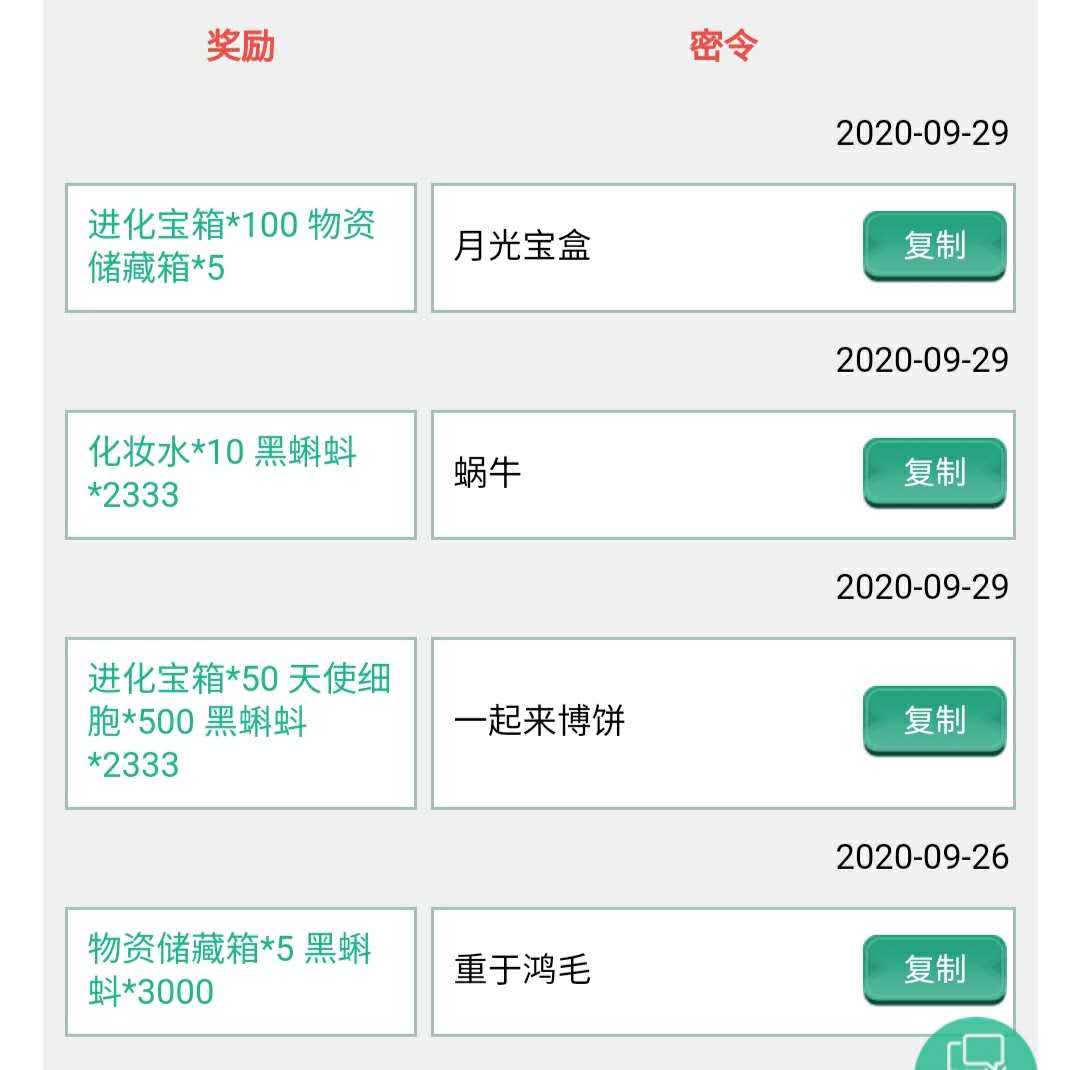Select the 月光宝盒 code text
1080x1070 pixels.
click(x=522, y=246)
